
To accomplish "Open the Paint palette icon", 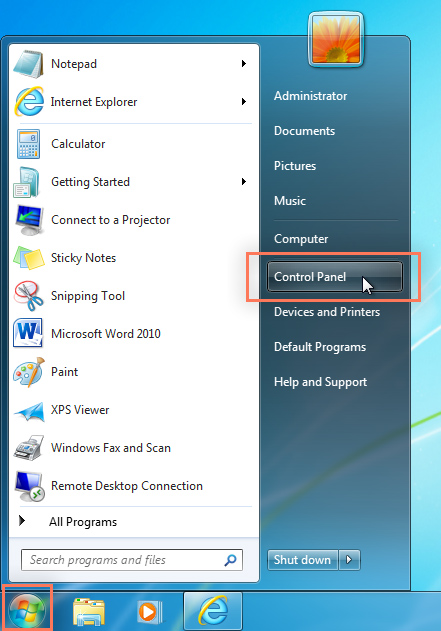I will pos(29,372).
